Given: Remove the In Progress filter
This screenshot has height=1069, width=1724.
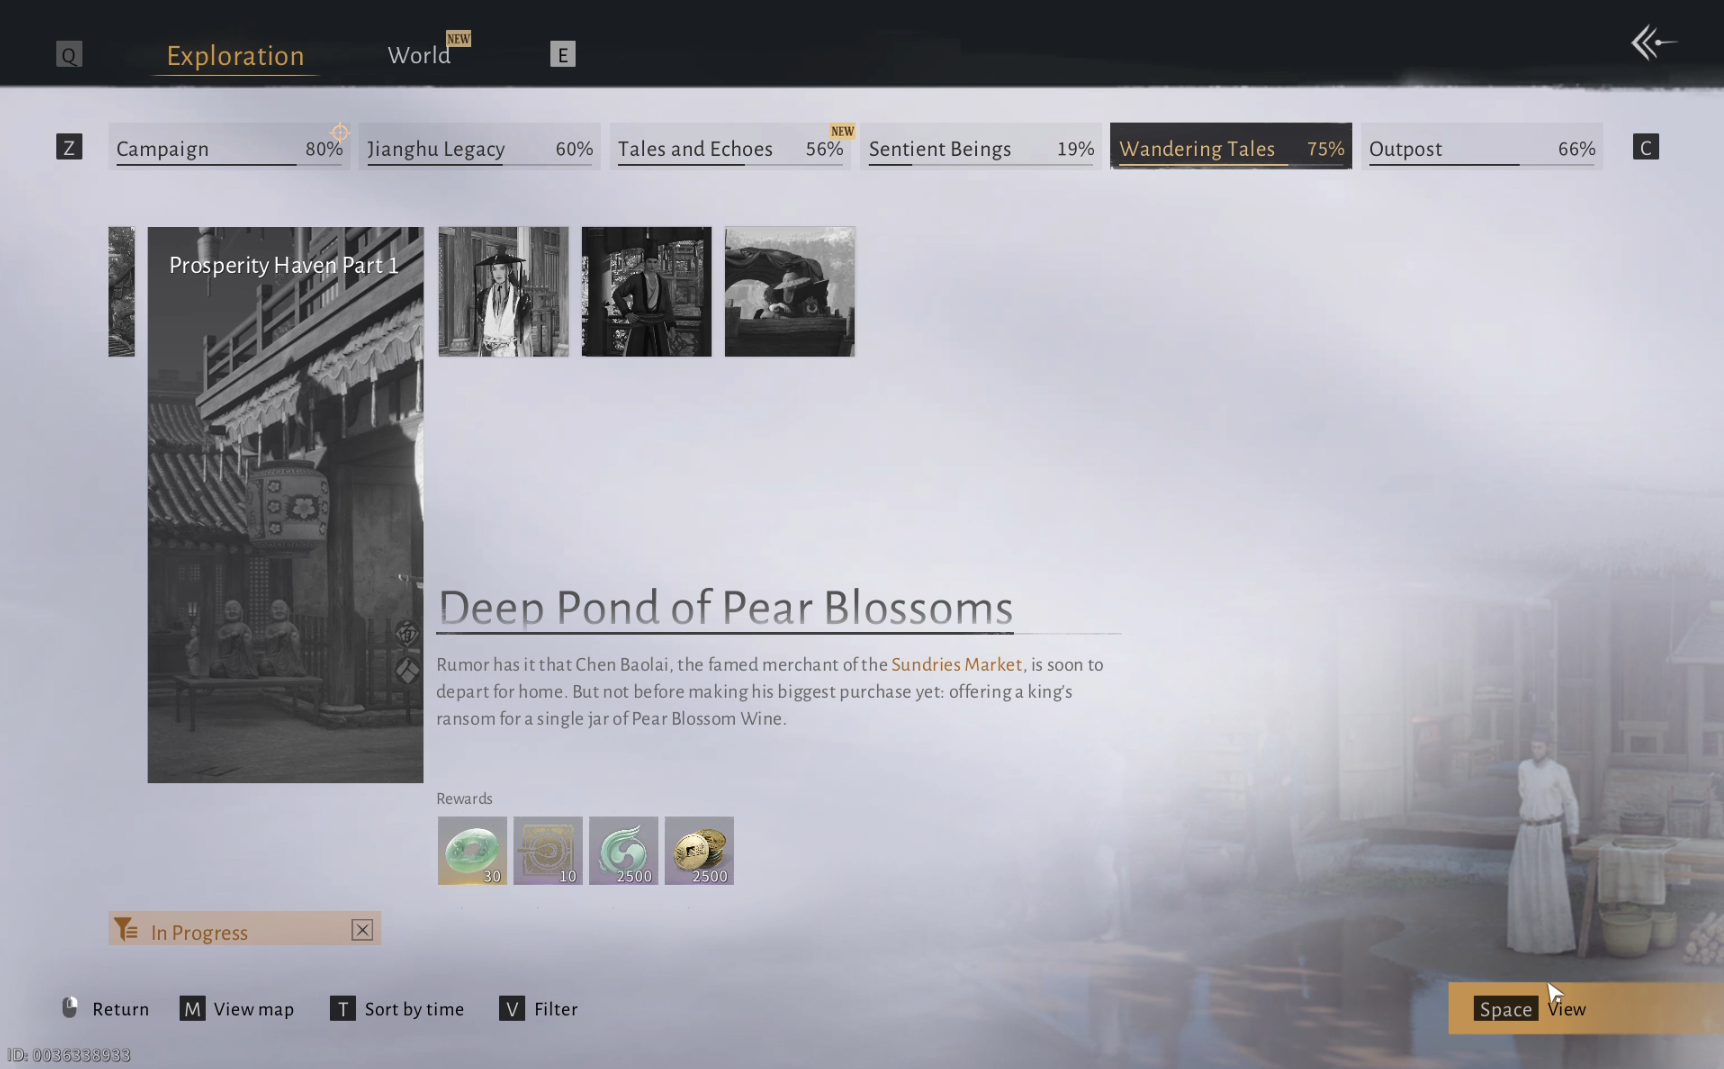Looking at the screenshot, I should coord(362,930).
